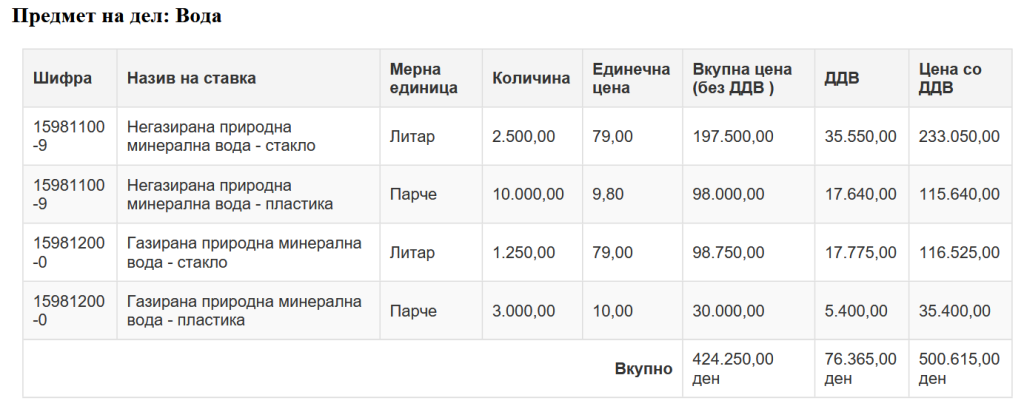Click the 'Вкупна цена (без ДДВ)' header
Image resolution: width=1024 pixels, height=409 pixels.
742,78
